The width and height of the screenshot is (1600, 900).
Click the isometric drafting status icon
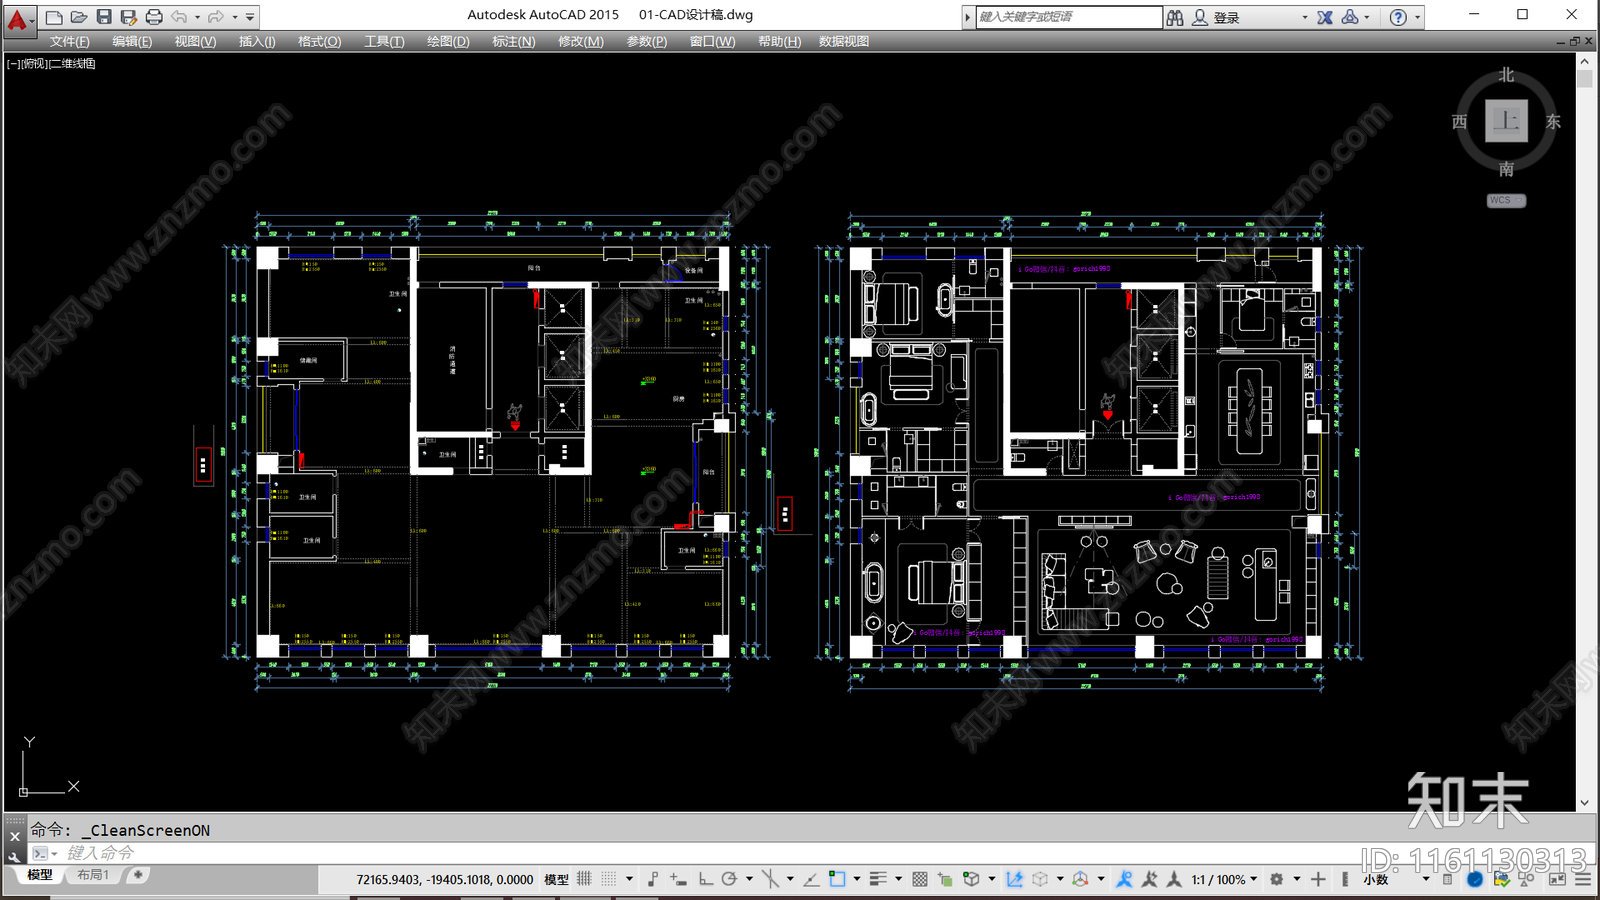[770, 879]
